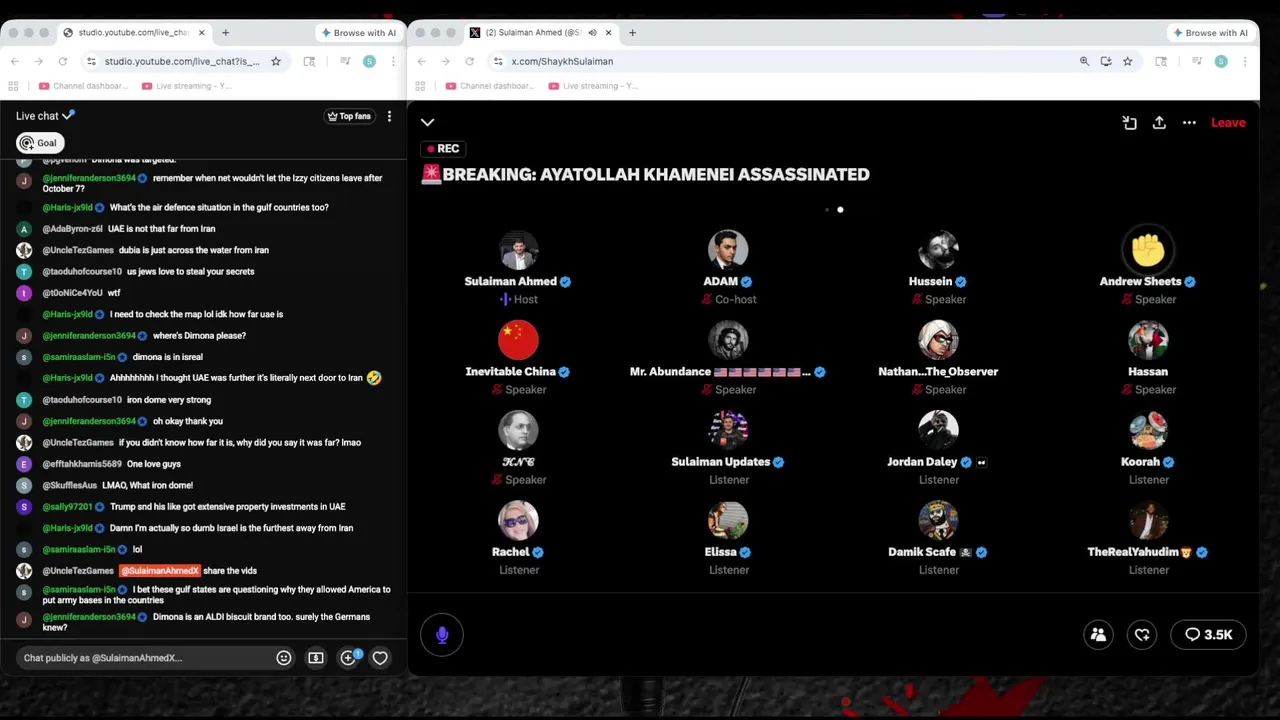Open TheRealYahudim listener avatar
Screen dimensions: 1280x720
point(1148,520)
